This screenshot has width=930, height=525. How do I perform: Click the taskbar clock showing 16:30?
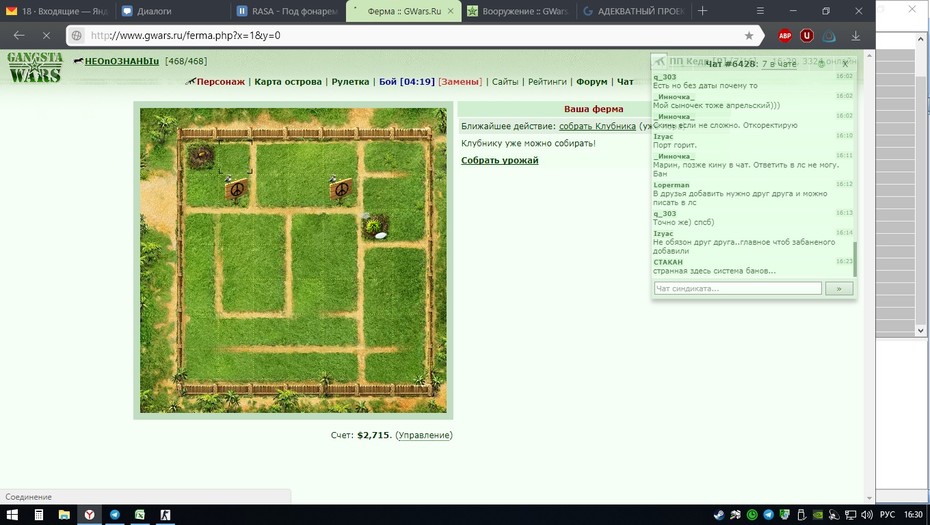tap(913, 515)
